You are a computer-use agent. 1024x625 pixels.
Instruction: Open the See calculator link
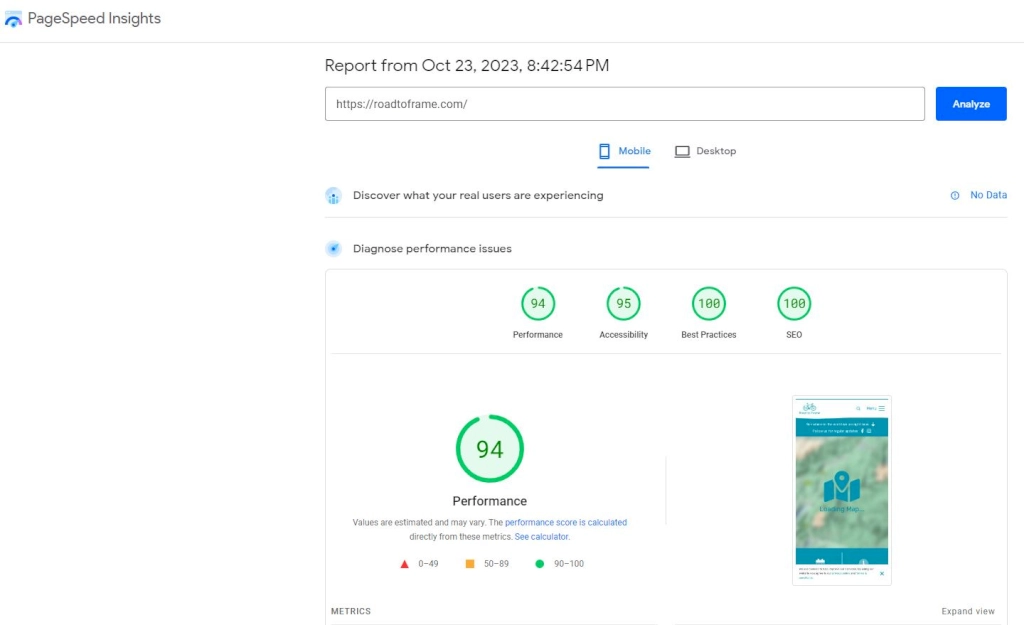coord(541,537)
